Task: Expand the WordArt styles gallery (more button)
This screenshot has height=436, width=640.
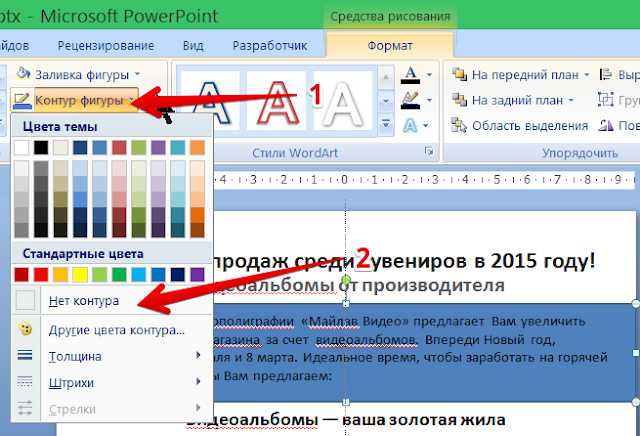Action: tap(386, 123)
